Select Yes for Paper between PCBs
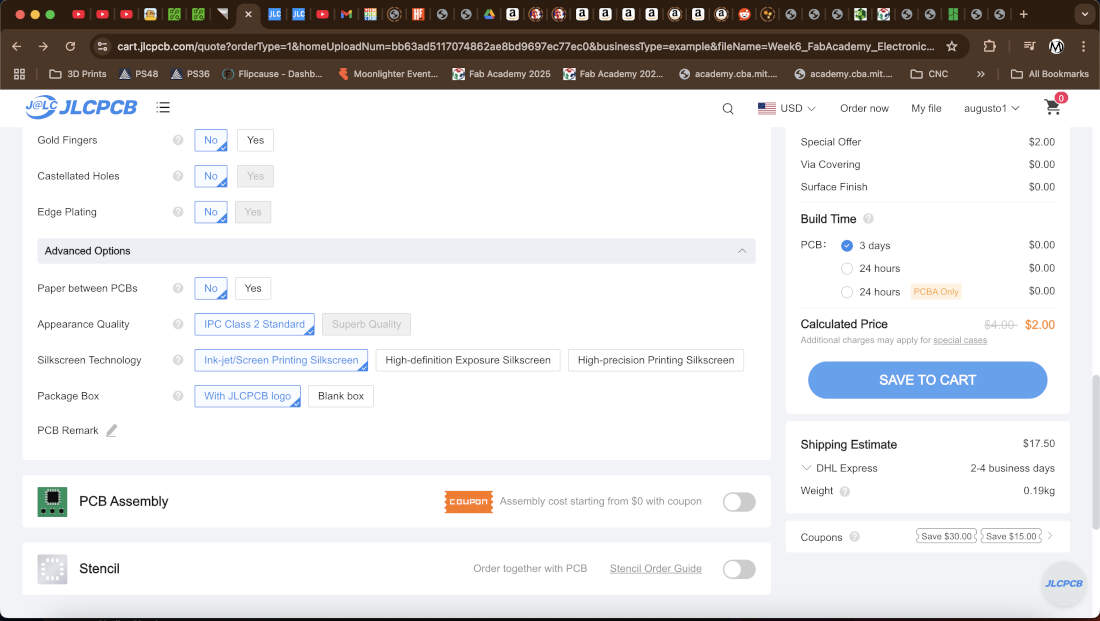 click(x=253, y=288)
